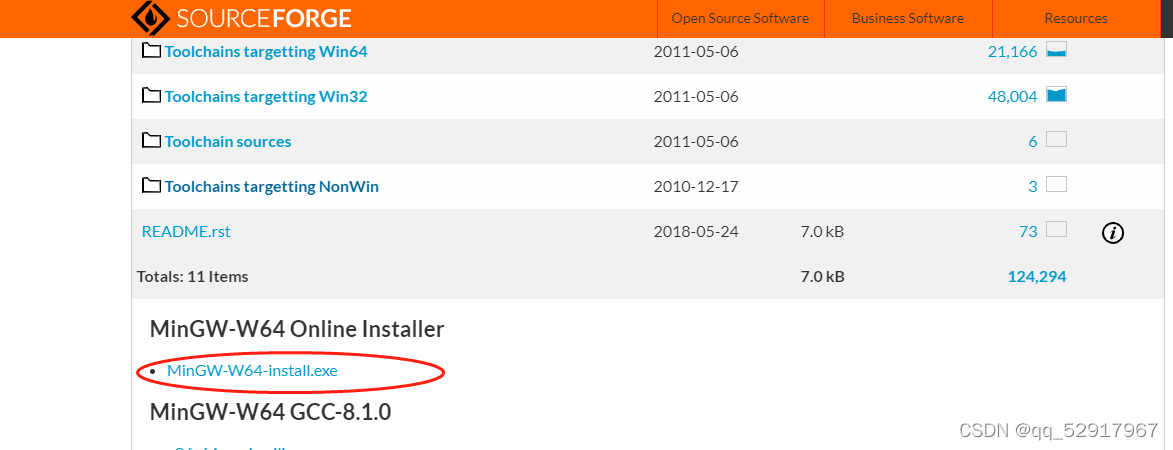This screenshot has width=1173, height=450.
Task: Click folder icon next to Toolchain sources
Action: [x=152, y=141]
